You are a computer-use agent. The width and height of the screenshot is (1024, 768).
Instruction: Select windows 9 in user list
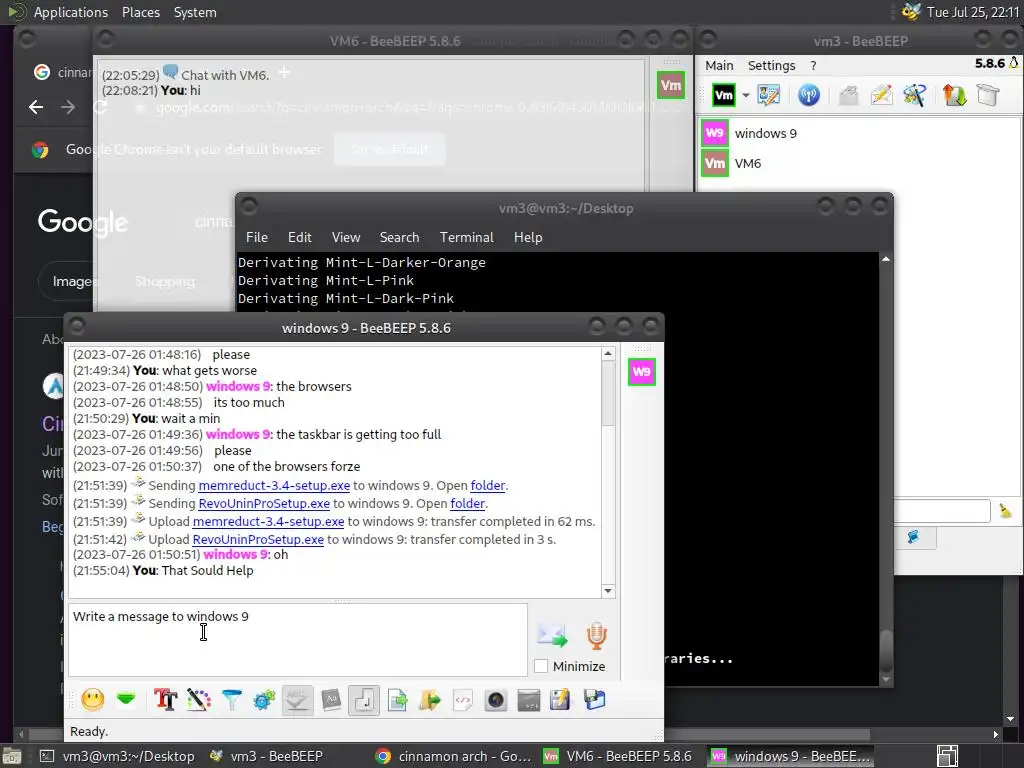click(x=859, y=133)
